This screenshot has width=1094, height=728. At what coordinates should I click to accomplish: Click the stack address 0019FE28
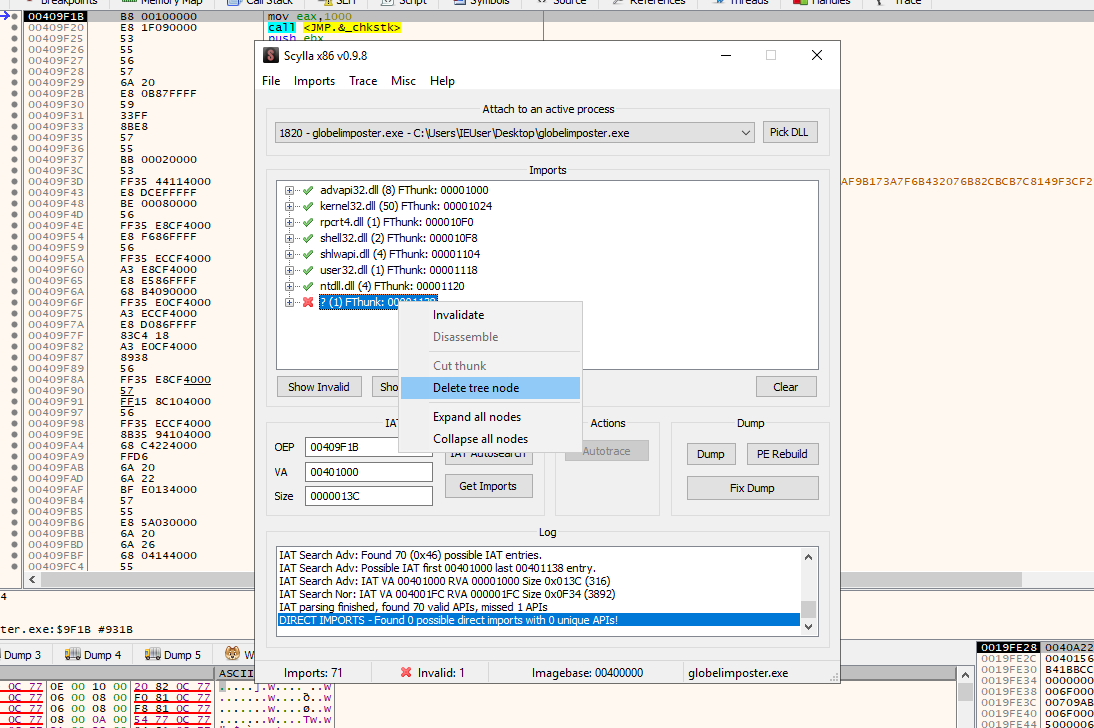tap(1009, 647)
